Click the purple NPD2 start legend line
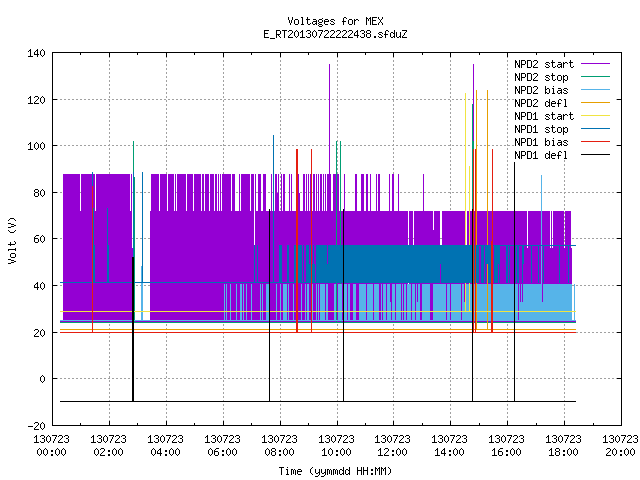The width and height of the screenshot is (640, 480). pos(595,64)
